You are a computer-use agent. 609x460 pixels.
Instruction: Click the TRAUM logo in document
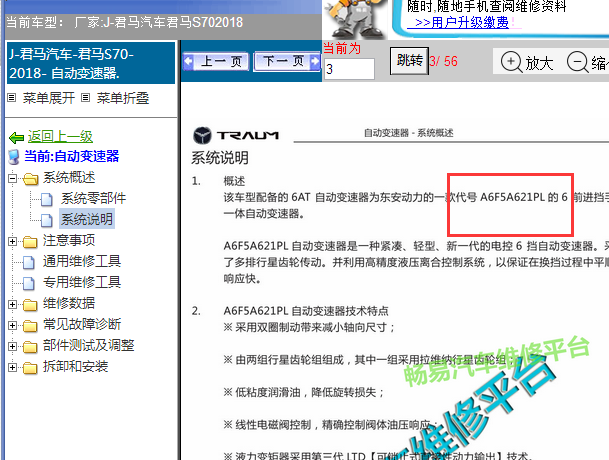[236, 136]
